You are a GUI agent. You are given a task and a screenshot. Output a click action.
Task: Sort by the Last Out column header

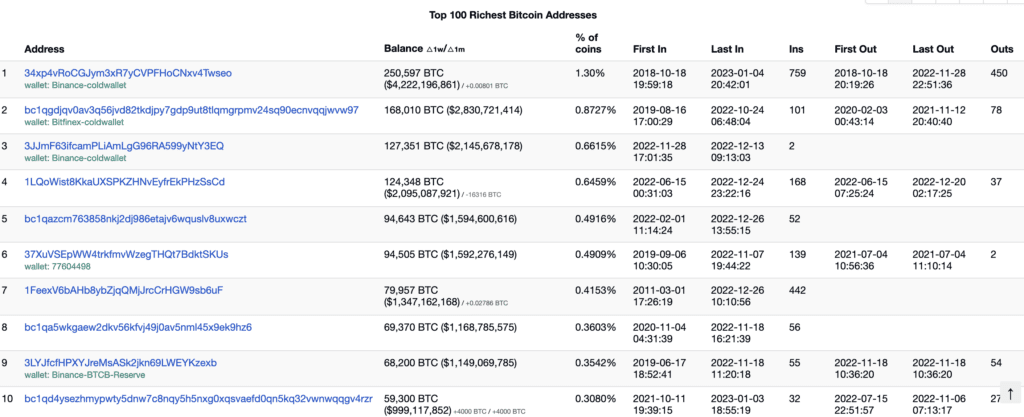[933, 49]
